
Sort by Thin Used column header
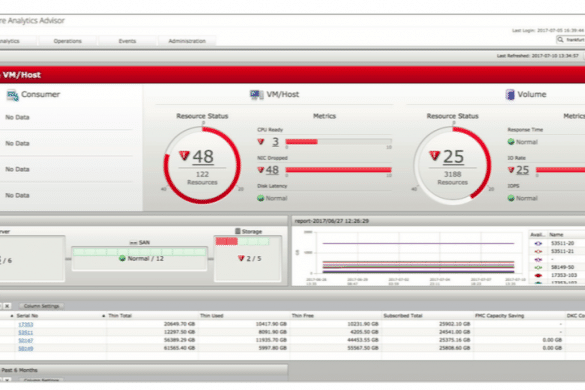pyautogui.click(x=212, y=316)
